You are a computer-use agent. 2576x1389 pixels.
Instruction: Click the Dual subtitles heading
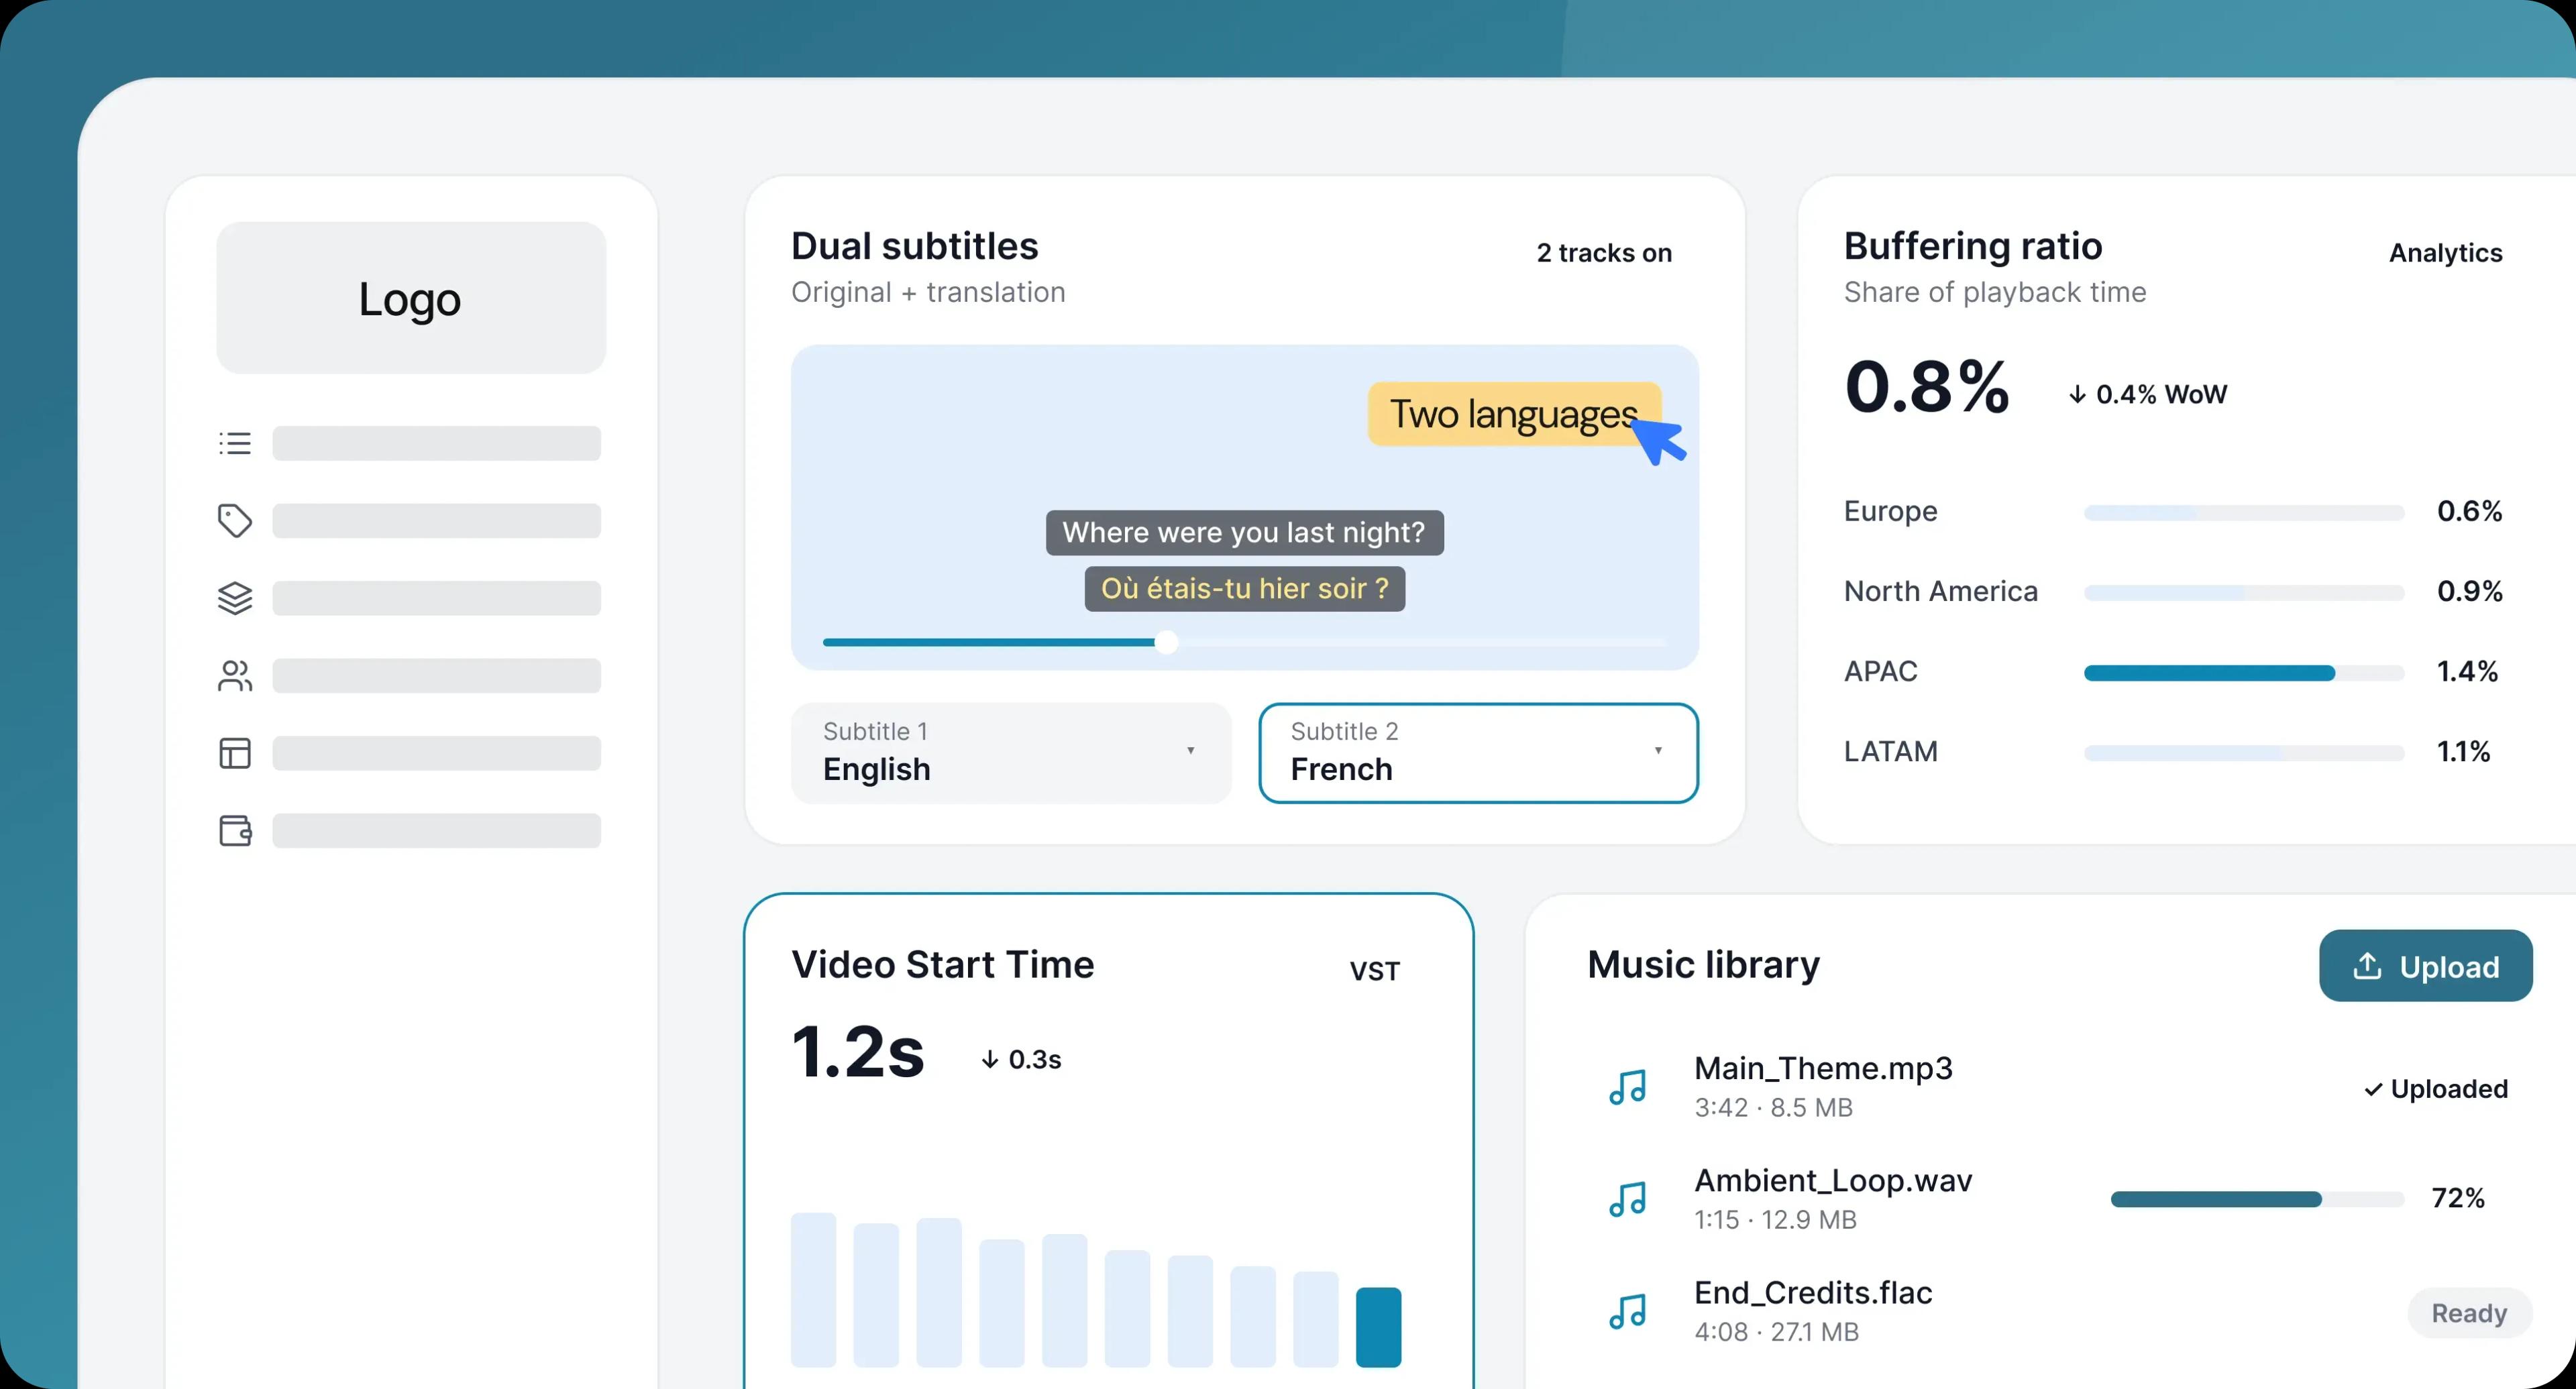point(914,246)
